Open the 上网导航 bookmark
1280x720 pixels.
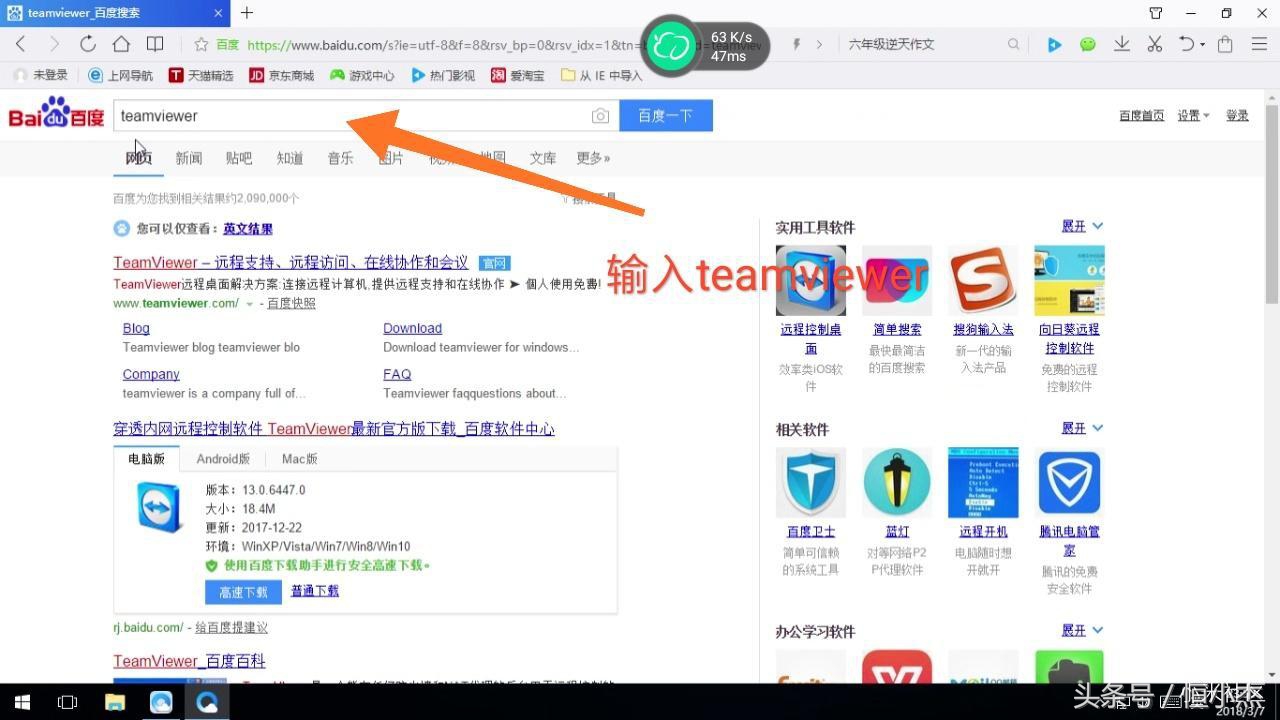tap(121, 75)
